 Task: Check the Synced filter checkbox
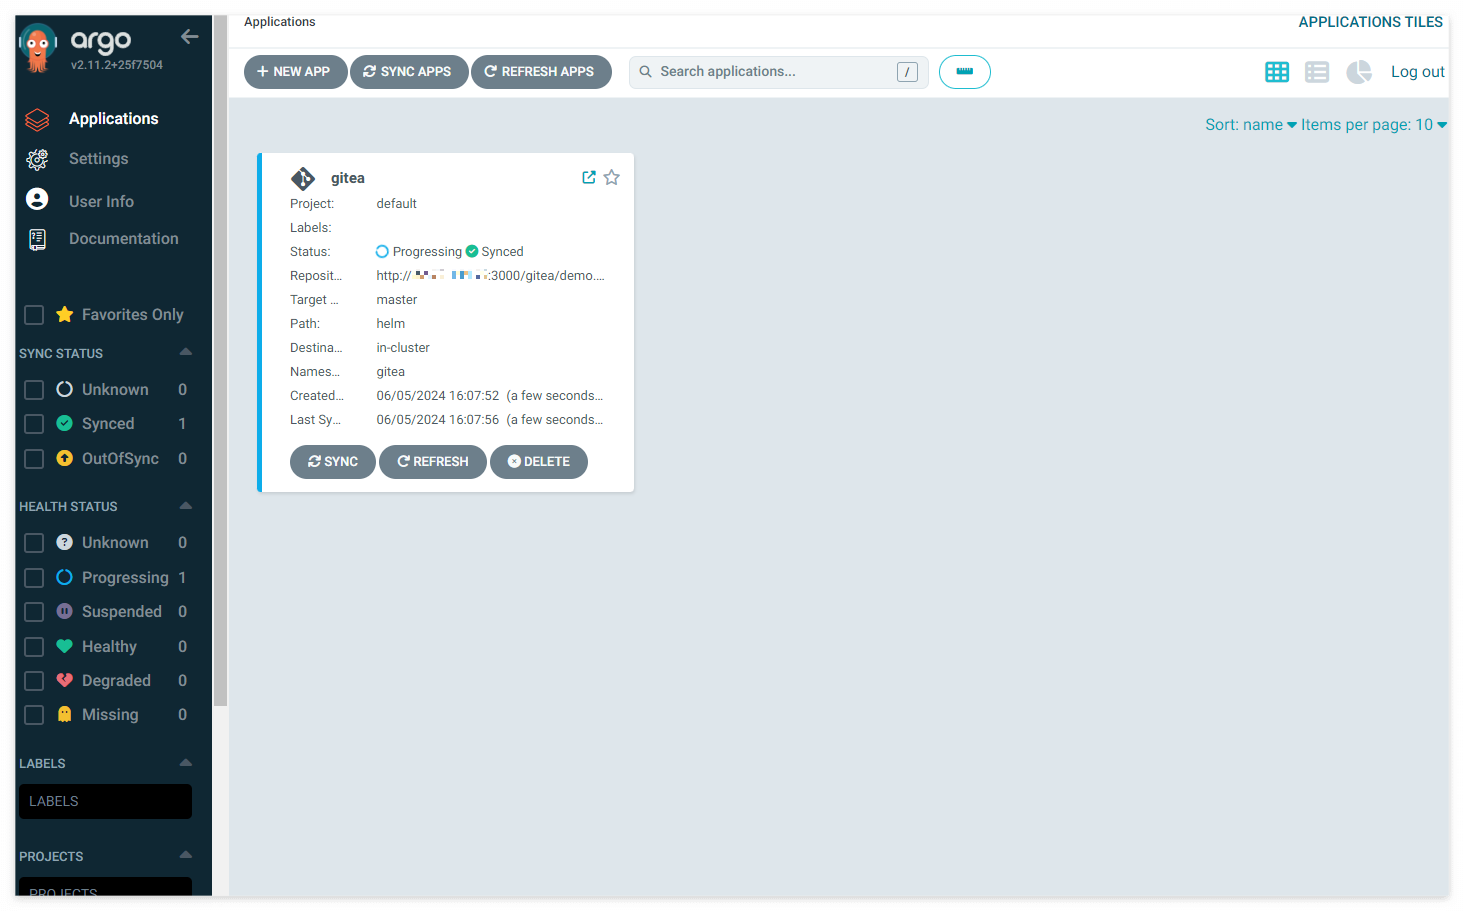[x=34, y=424]
